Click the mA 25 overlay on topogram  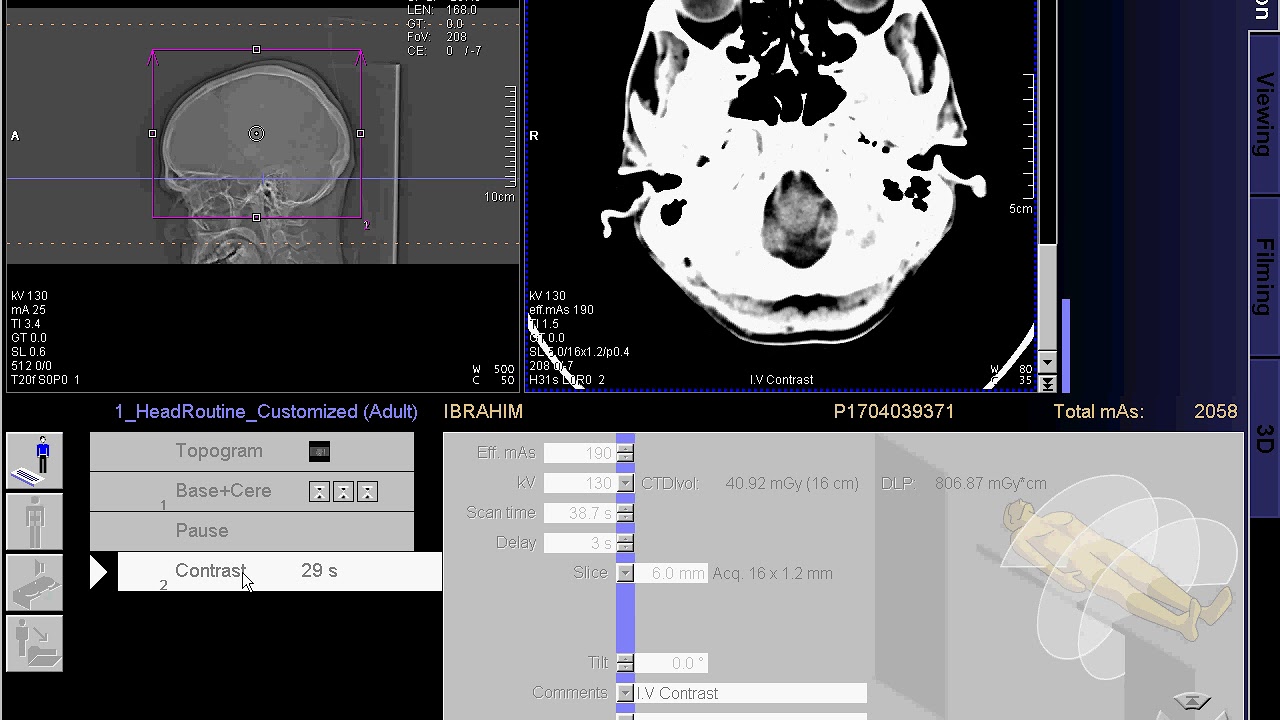click(x=28, y=310)
